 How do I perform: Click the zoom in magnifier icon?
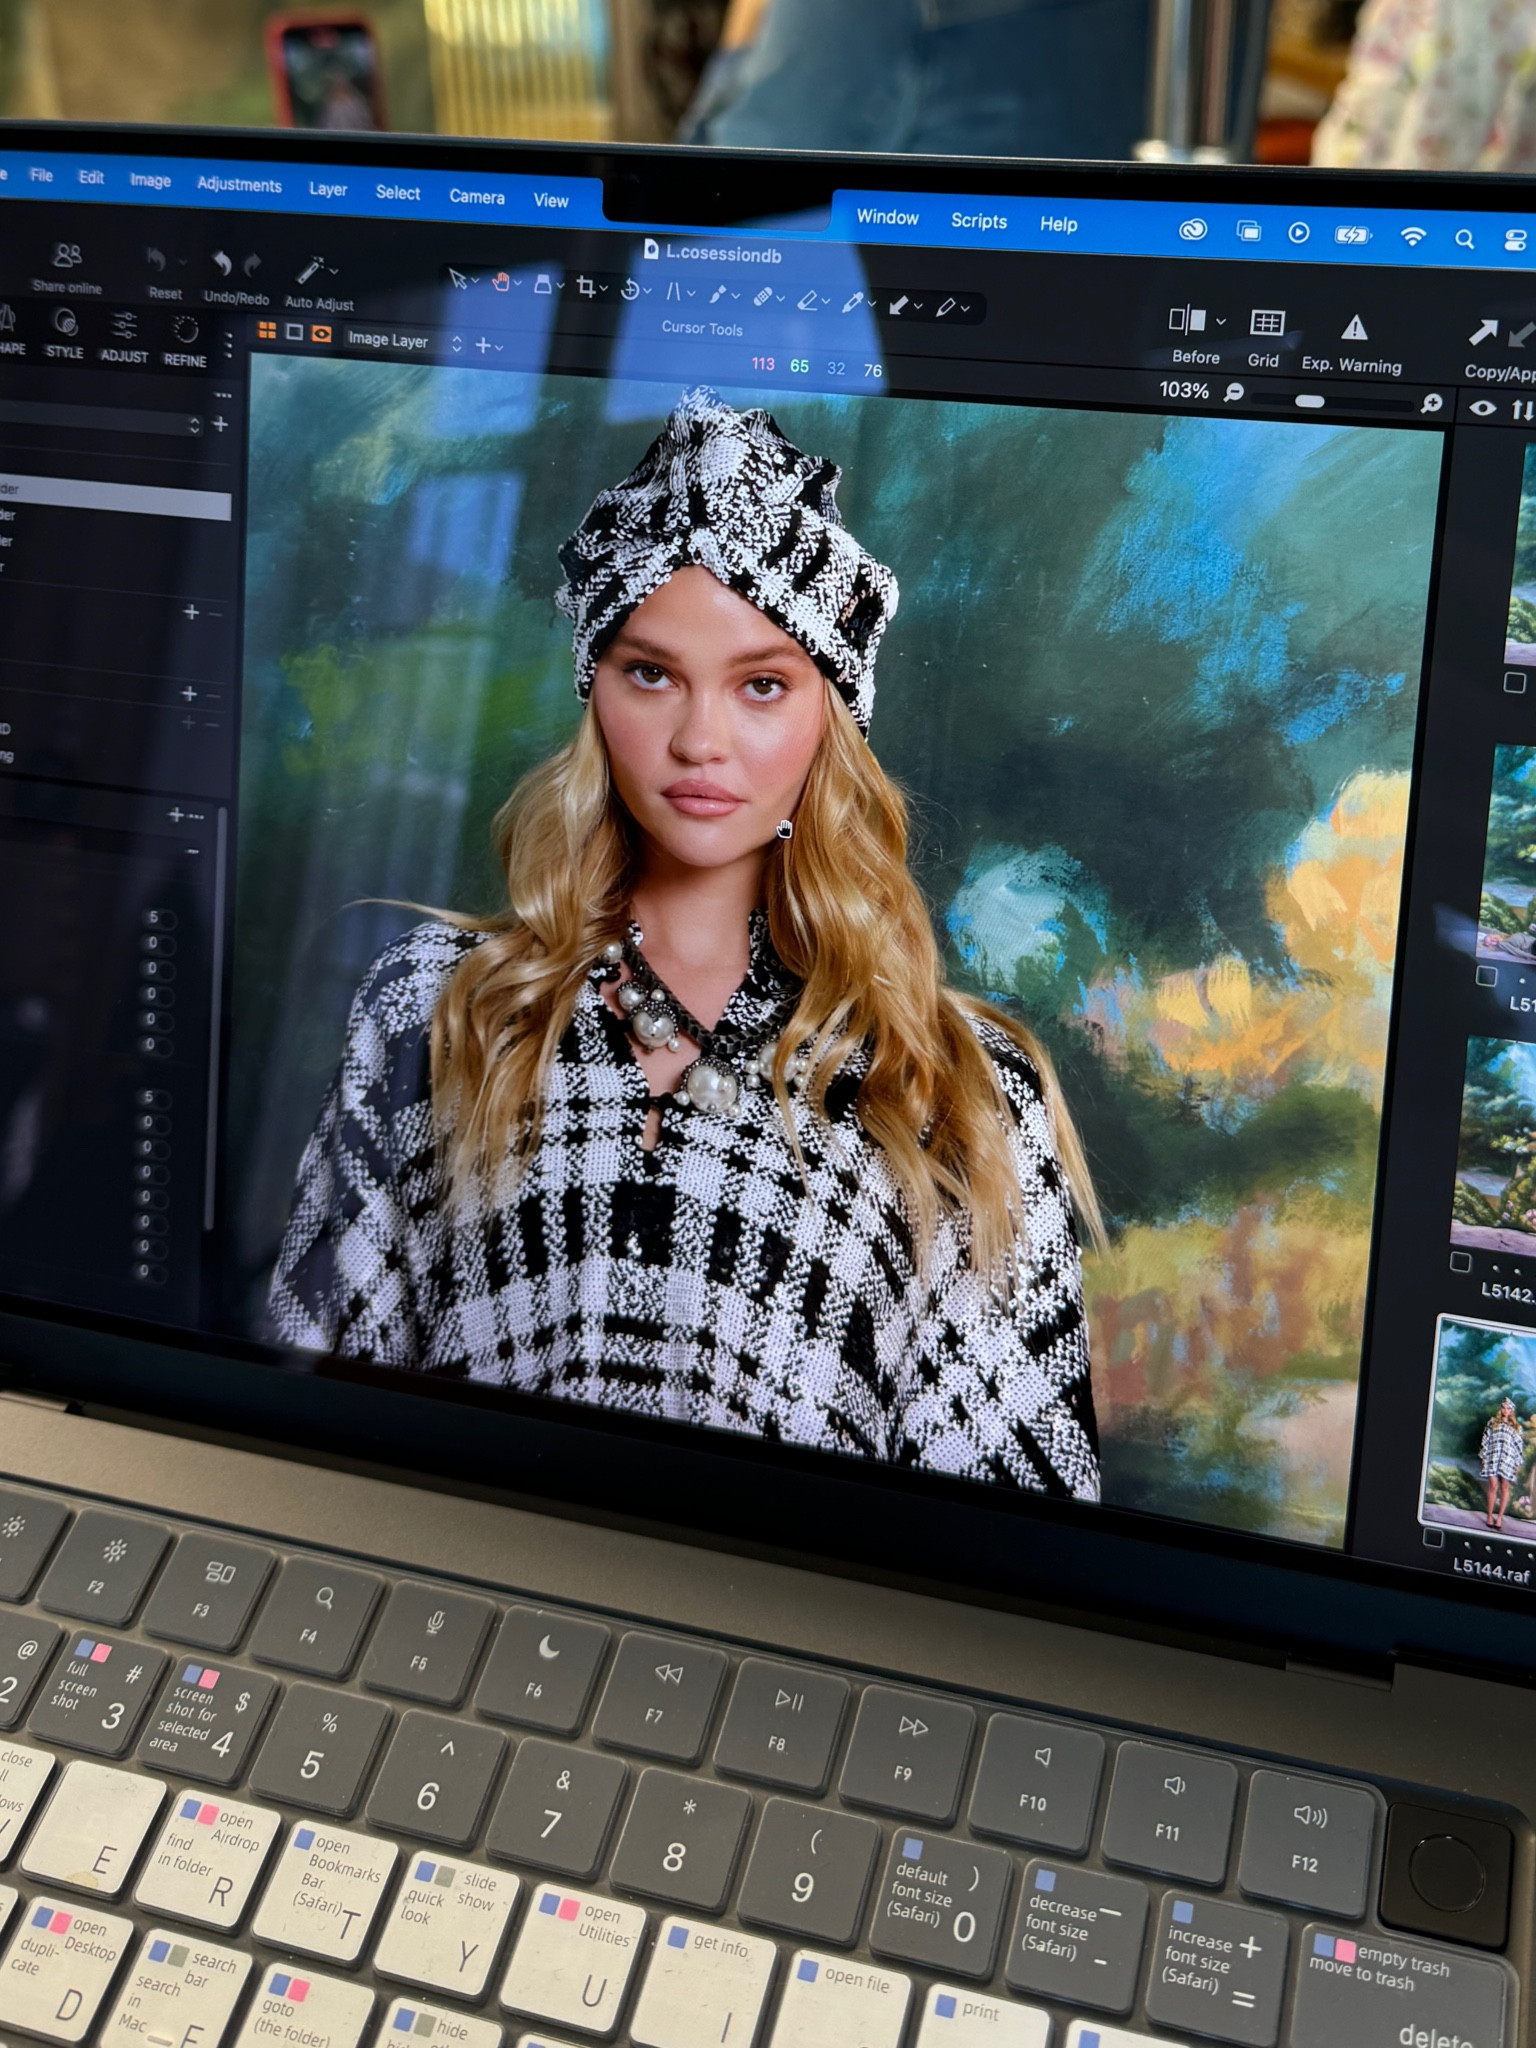coord(1431,403)
